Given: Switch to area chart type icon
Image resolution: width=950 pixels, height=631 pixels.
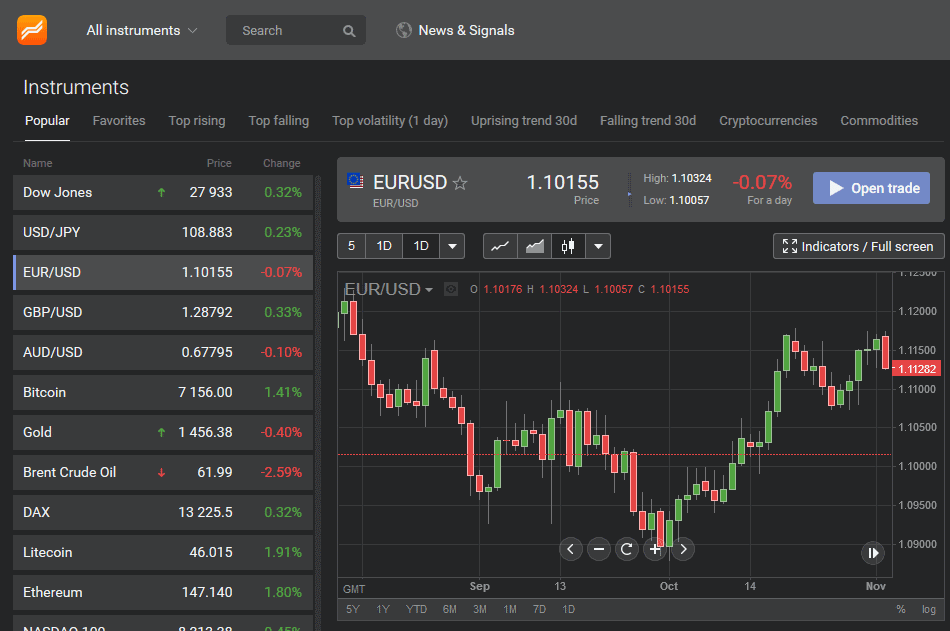Looking at the screenshot, I should (x=535, y=246).
